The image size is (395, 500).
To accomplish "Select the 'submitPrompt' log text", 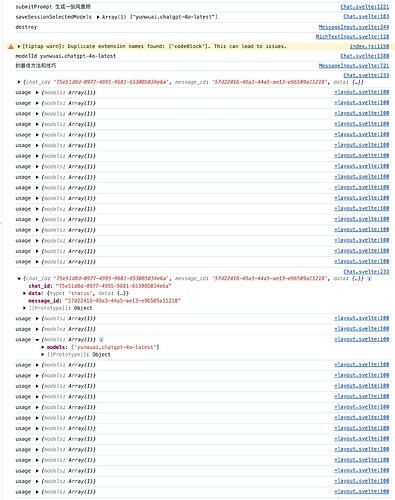I will [34, 7].
